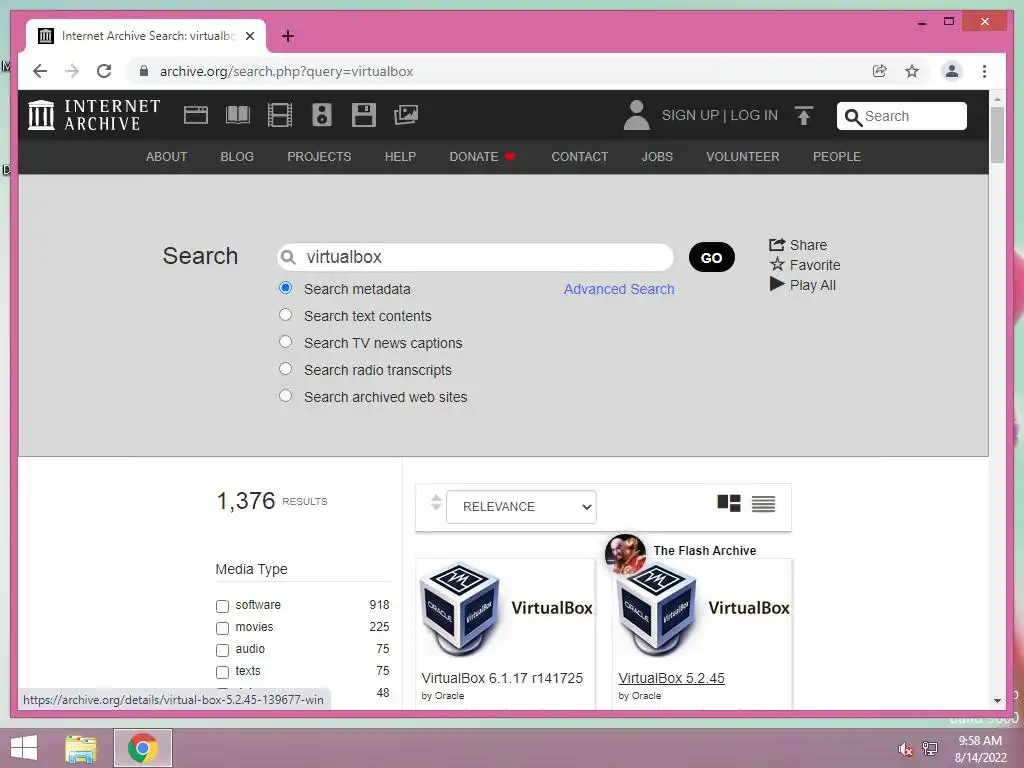Switch to list view layout icon
This screenshot has height=768, width=1024.
point(763,504)
